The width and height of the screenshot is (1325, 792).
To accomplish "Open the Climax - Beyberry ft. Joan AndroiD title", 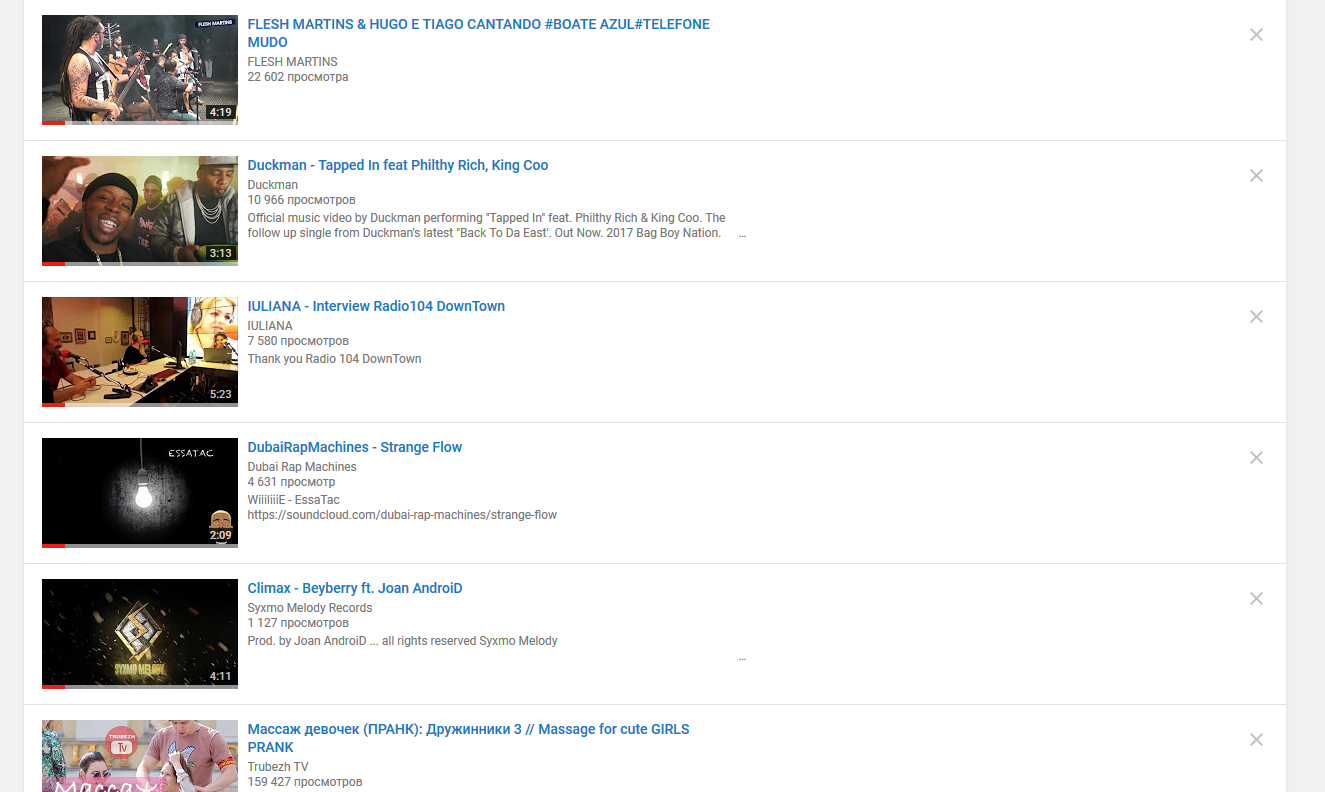I will (x=355, y=588).
